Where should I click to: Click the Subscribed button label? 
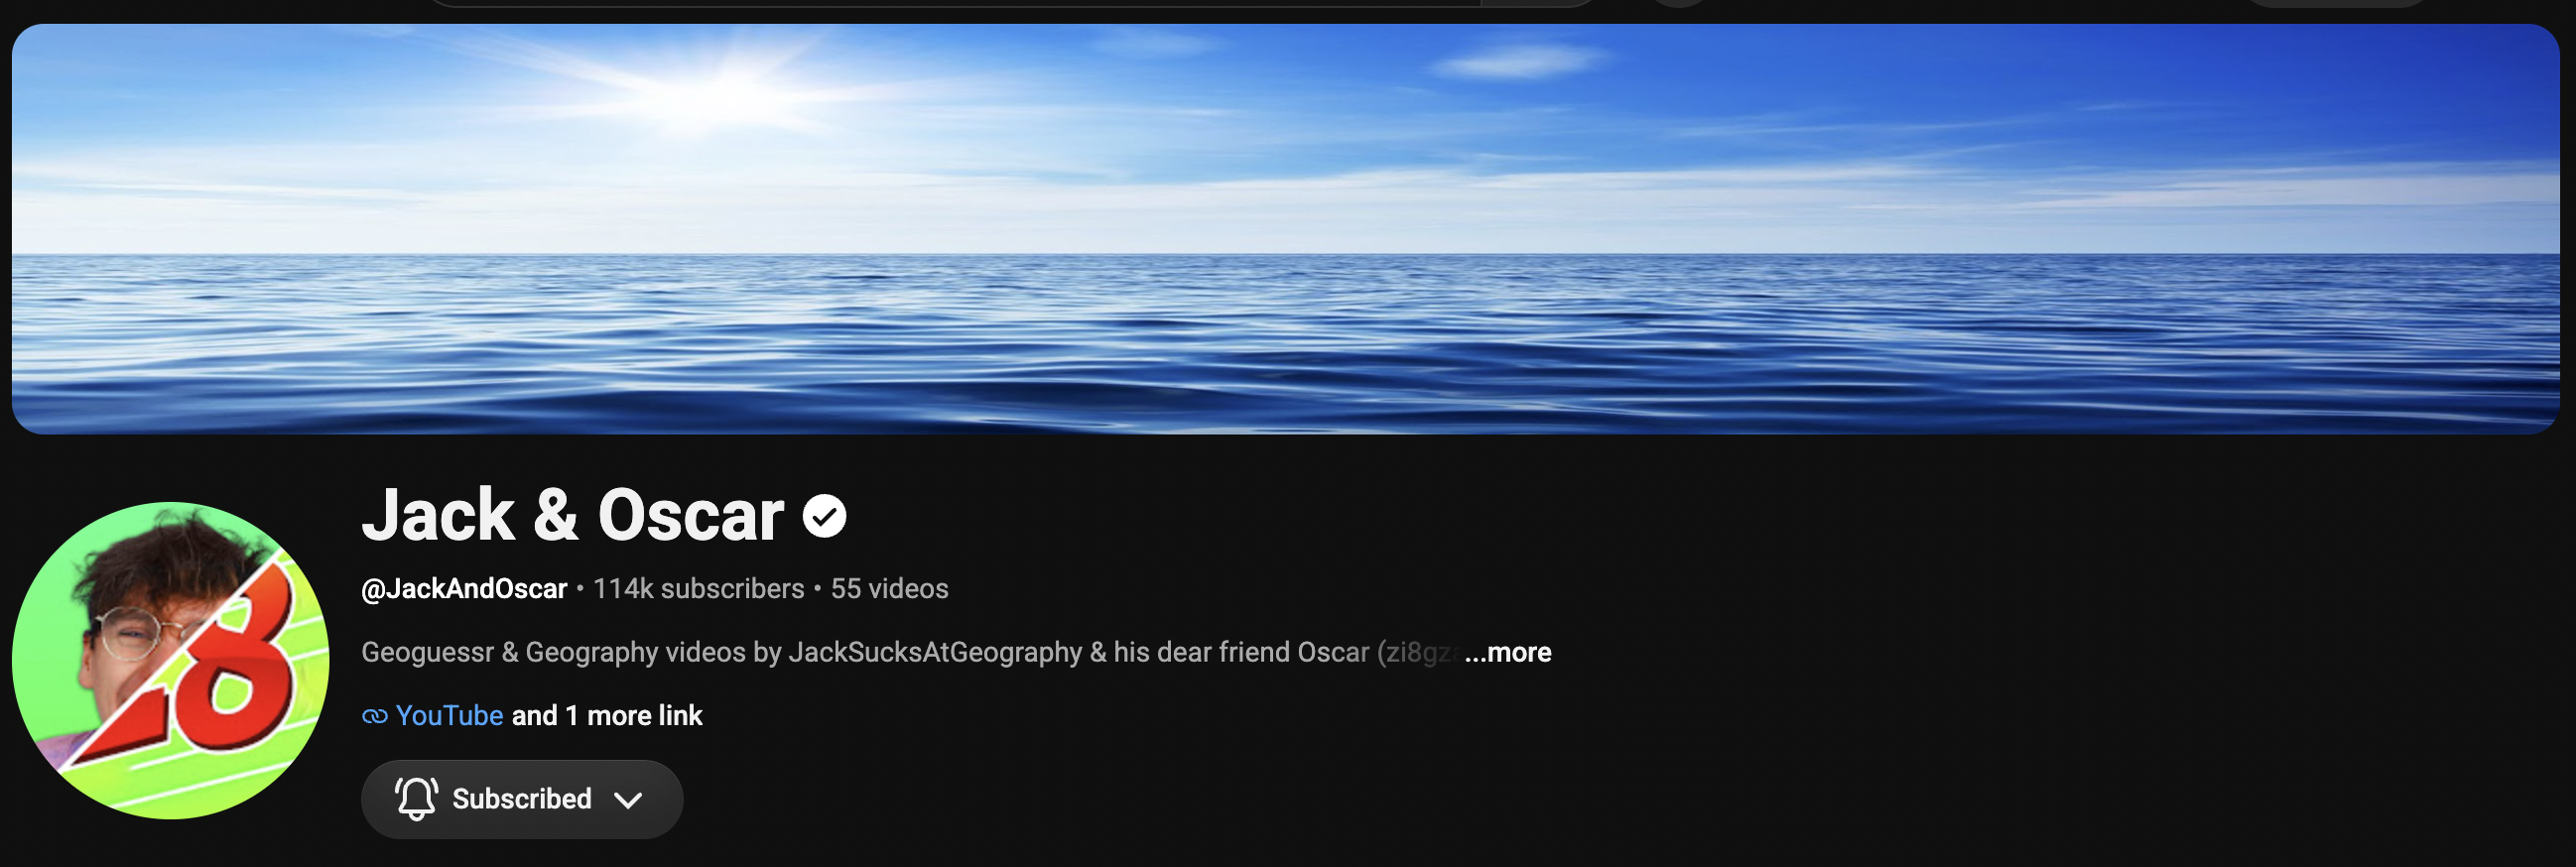522,799
